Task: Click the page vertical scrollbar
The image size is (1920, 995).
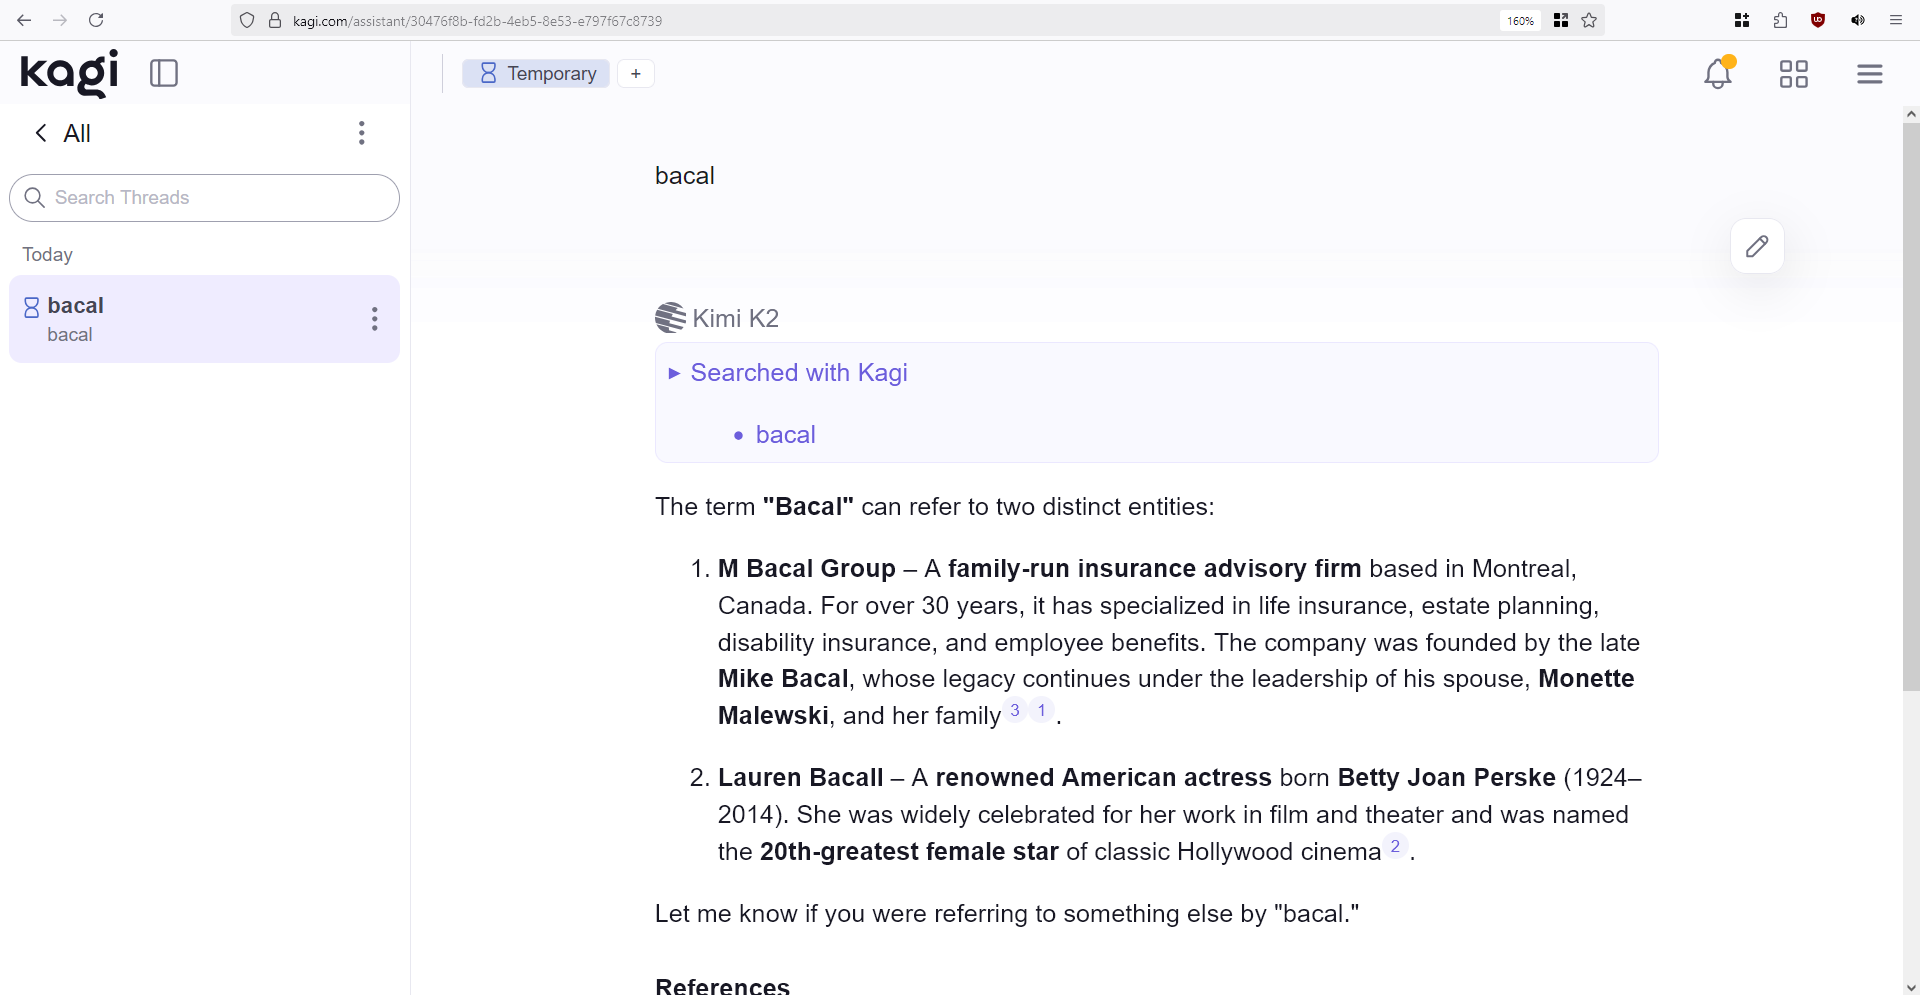Action: pyautogui.click(x=1910, y=400)
